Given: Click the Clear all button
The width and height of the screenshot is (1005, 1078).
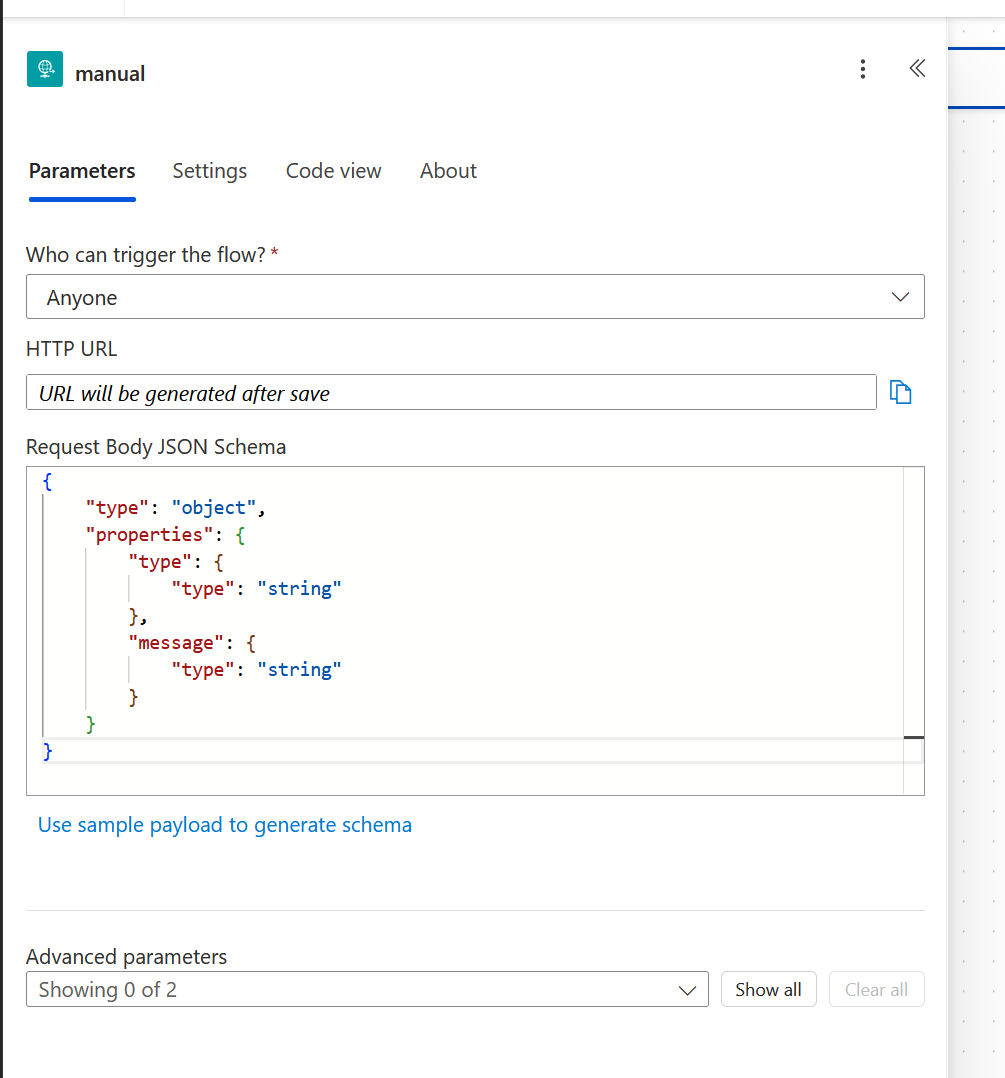Looking at the screenshot, I should click(876, 990).
